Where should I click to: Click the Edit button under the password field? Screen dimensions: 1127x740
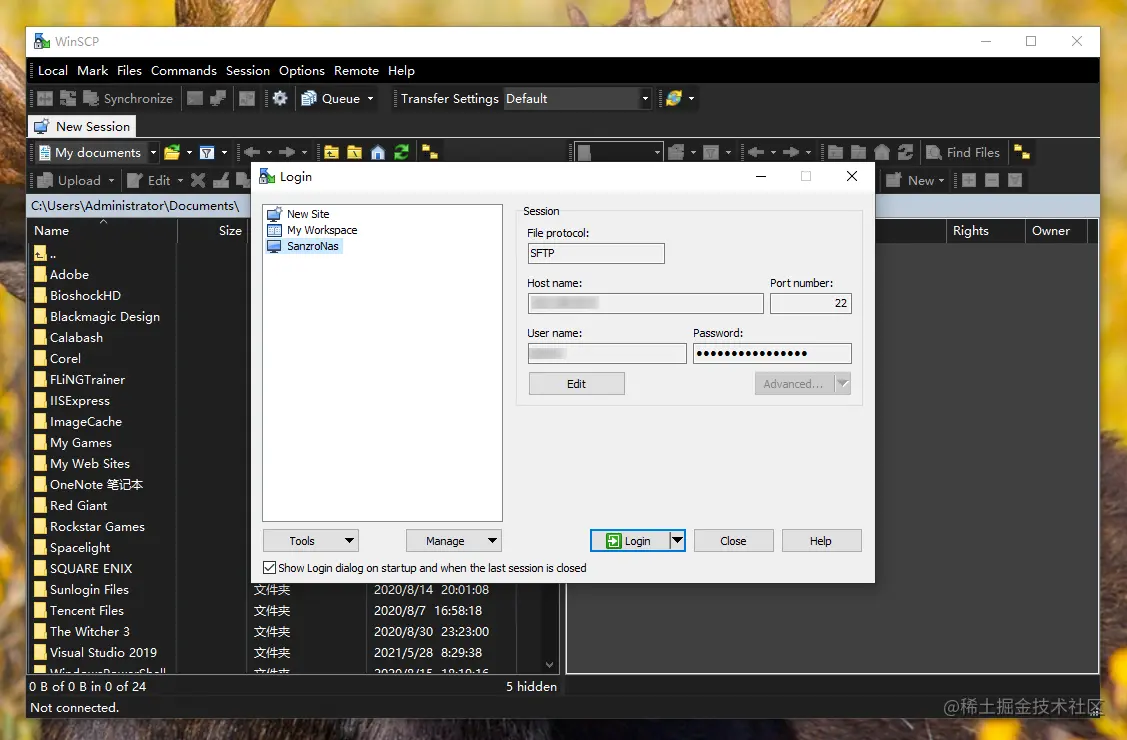tap(576, 383)
